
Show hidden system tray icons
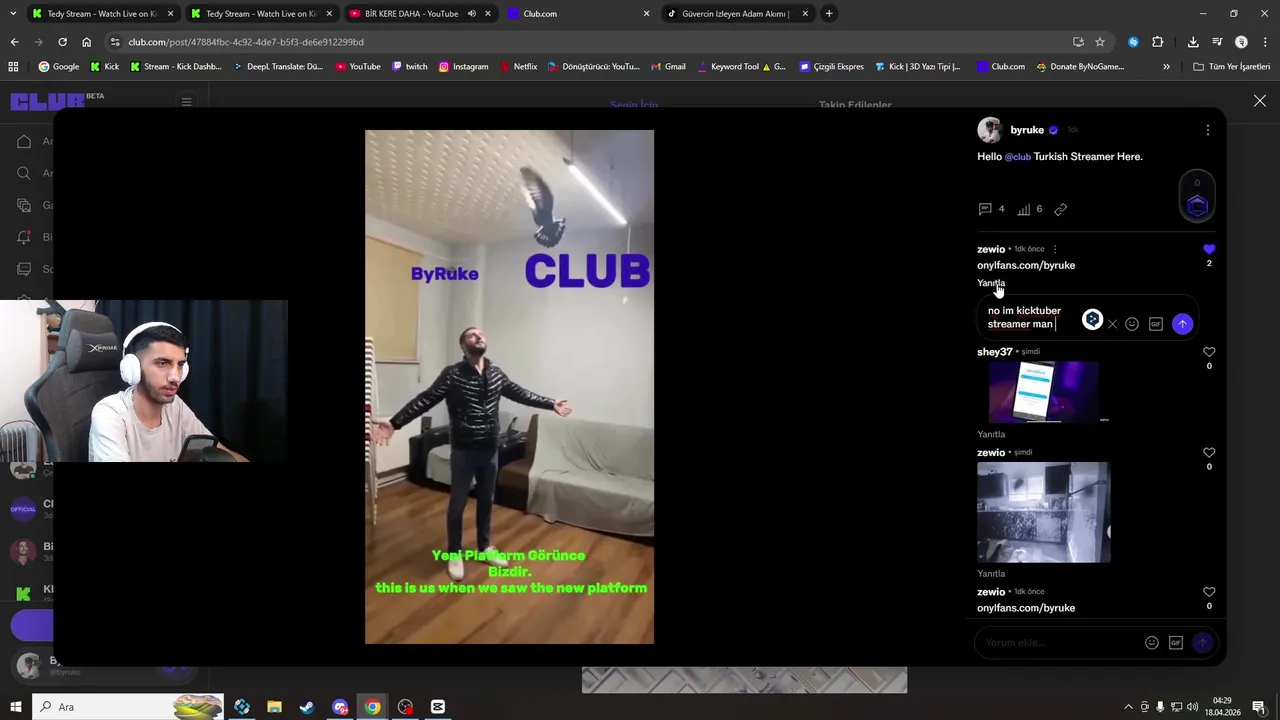tap(1129, 707)
